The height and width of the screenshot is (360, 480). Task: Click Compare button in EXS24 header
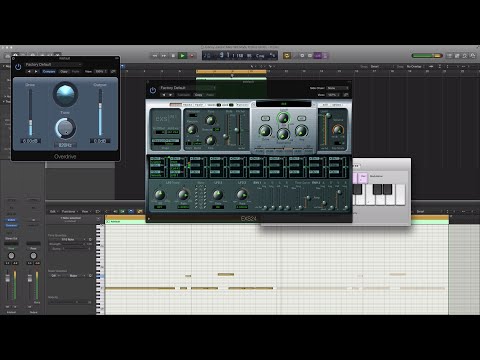184,95
